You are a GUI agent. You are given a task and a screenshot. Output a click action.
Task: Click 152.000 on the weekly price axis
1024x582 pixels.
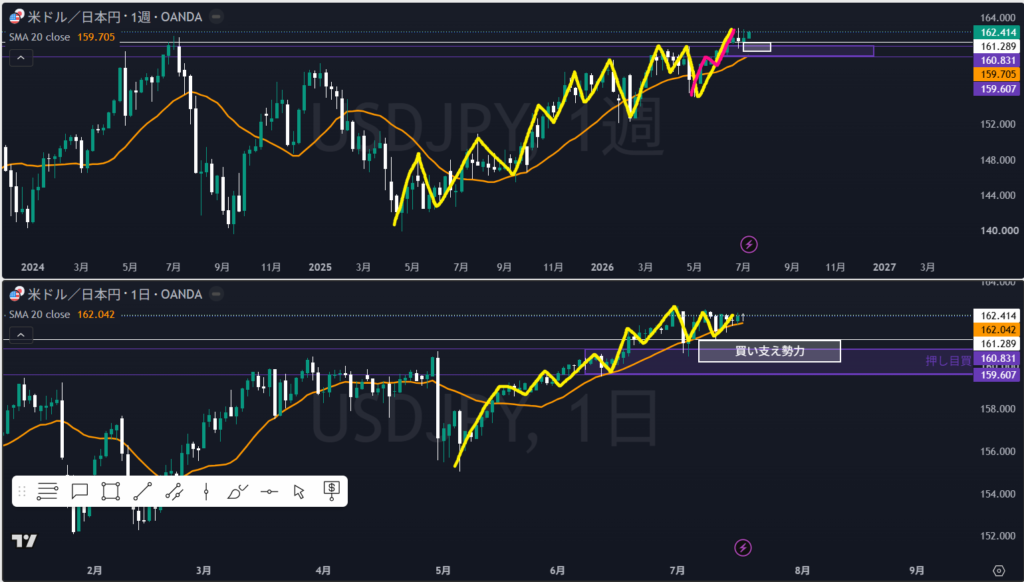[999, 124]
